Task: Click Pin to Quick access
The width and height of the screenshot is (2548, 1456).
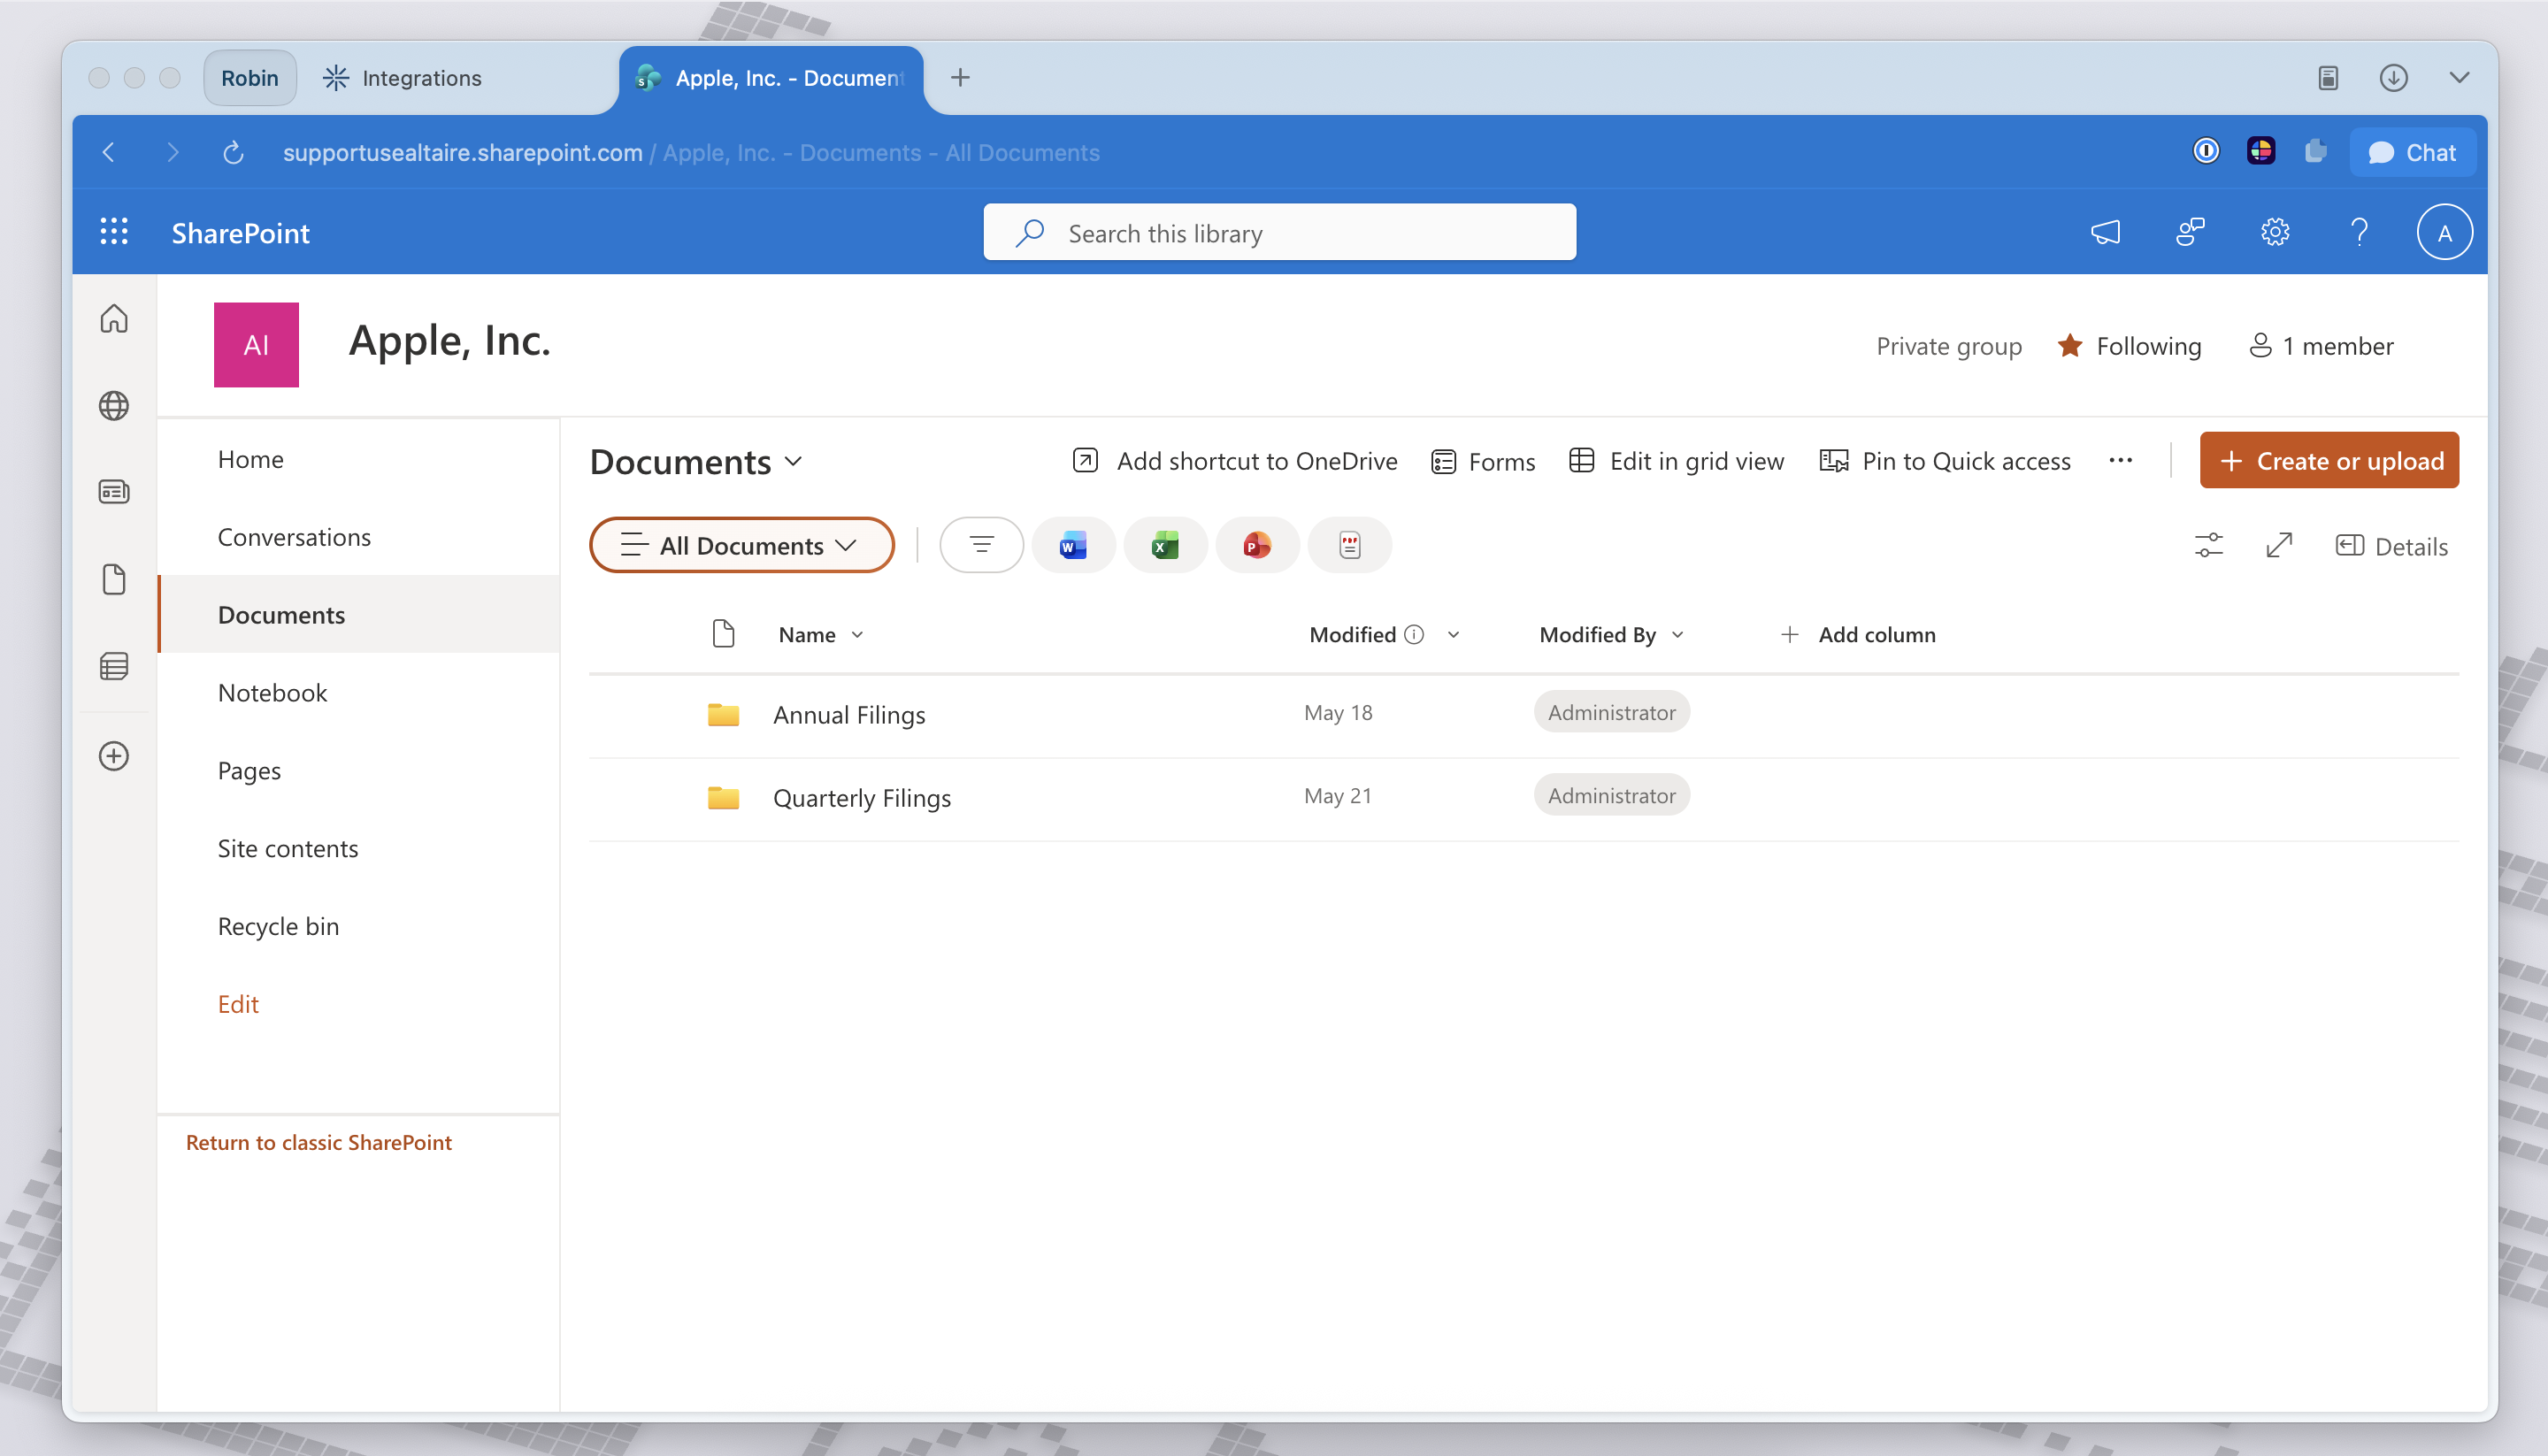Action: [x=1945, y=461]
